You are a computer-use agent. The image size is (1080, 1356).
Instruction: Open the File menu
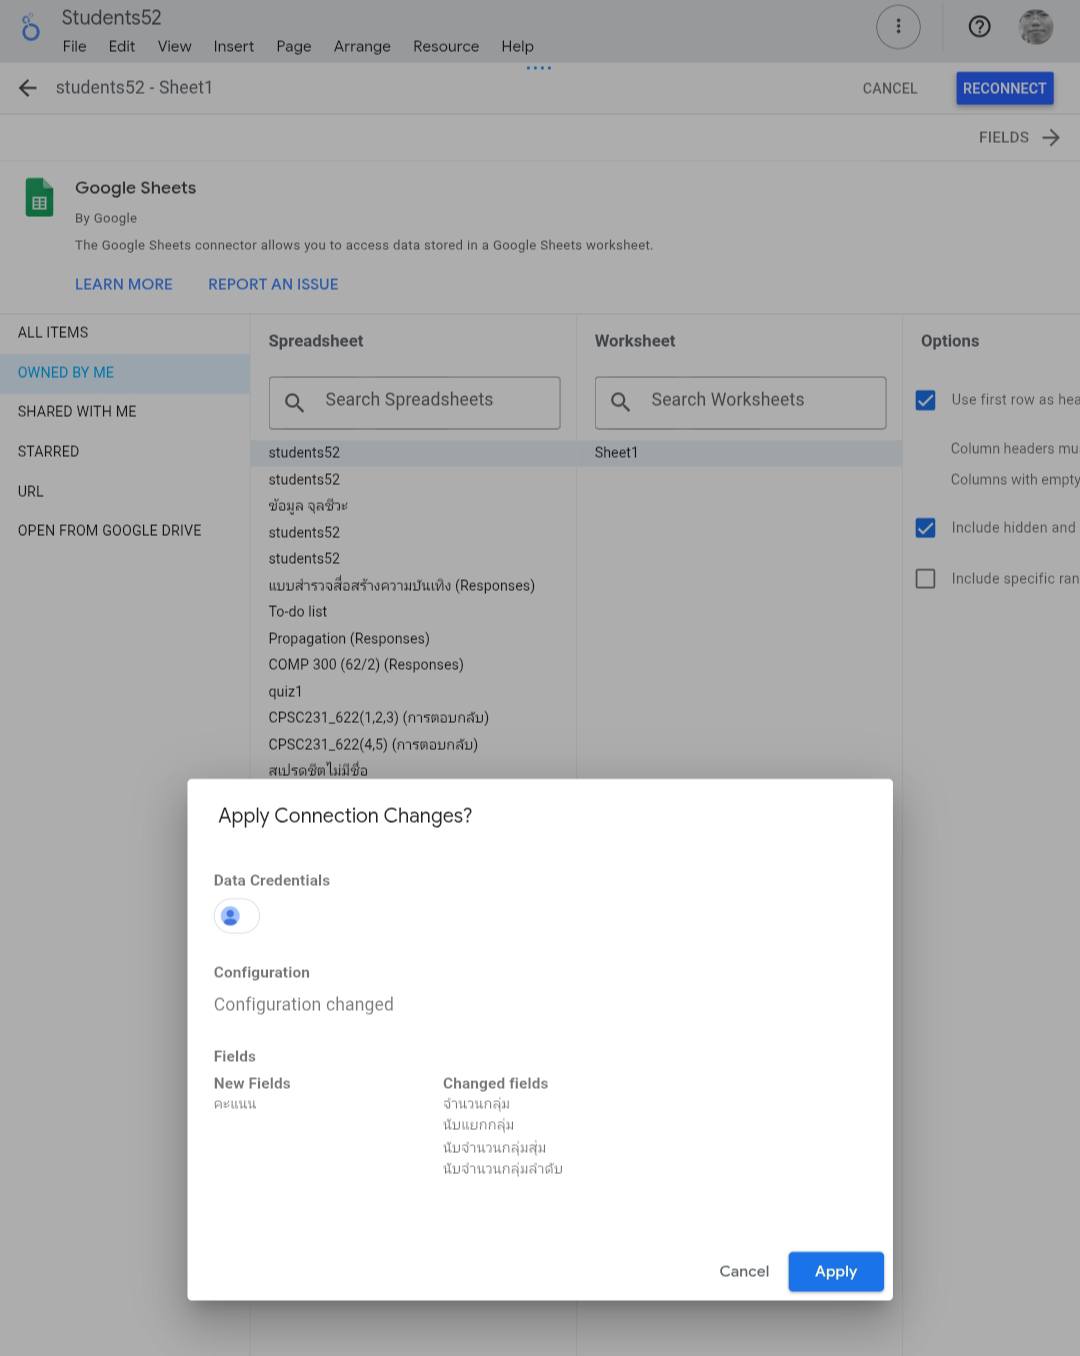pos(74,46)
